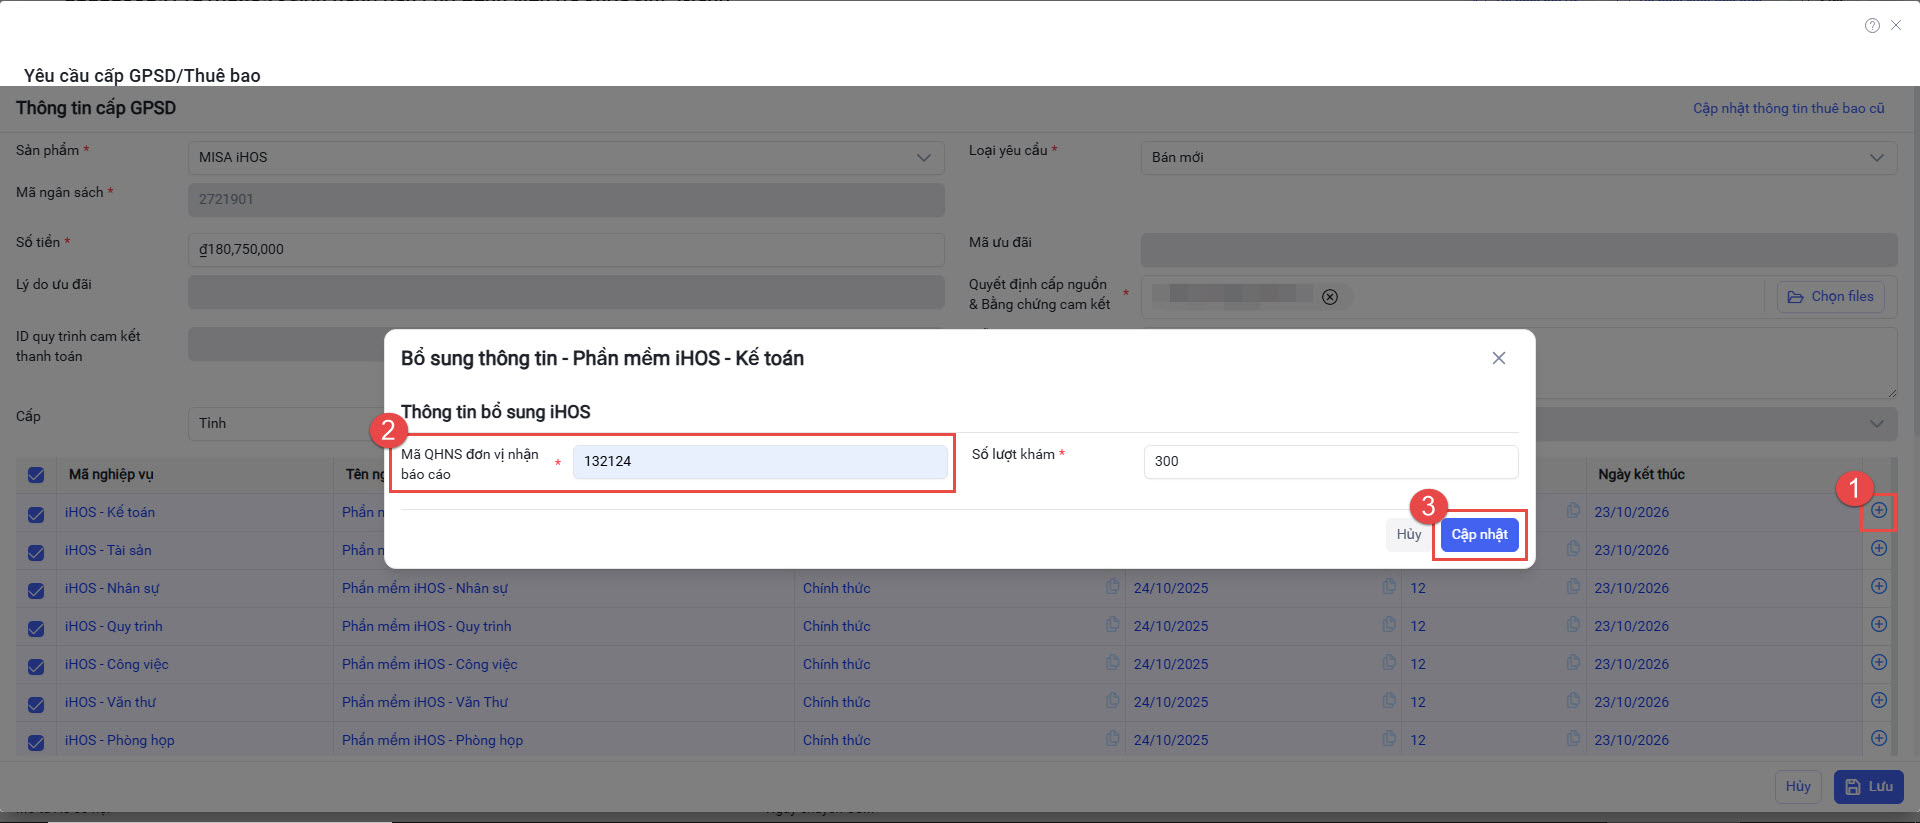The image size is (1920, 823).
Task: Click the Cập nhật button in dialog
Action: (x=1479, y=535)
